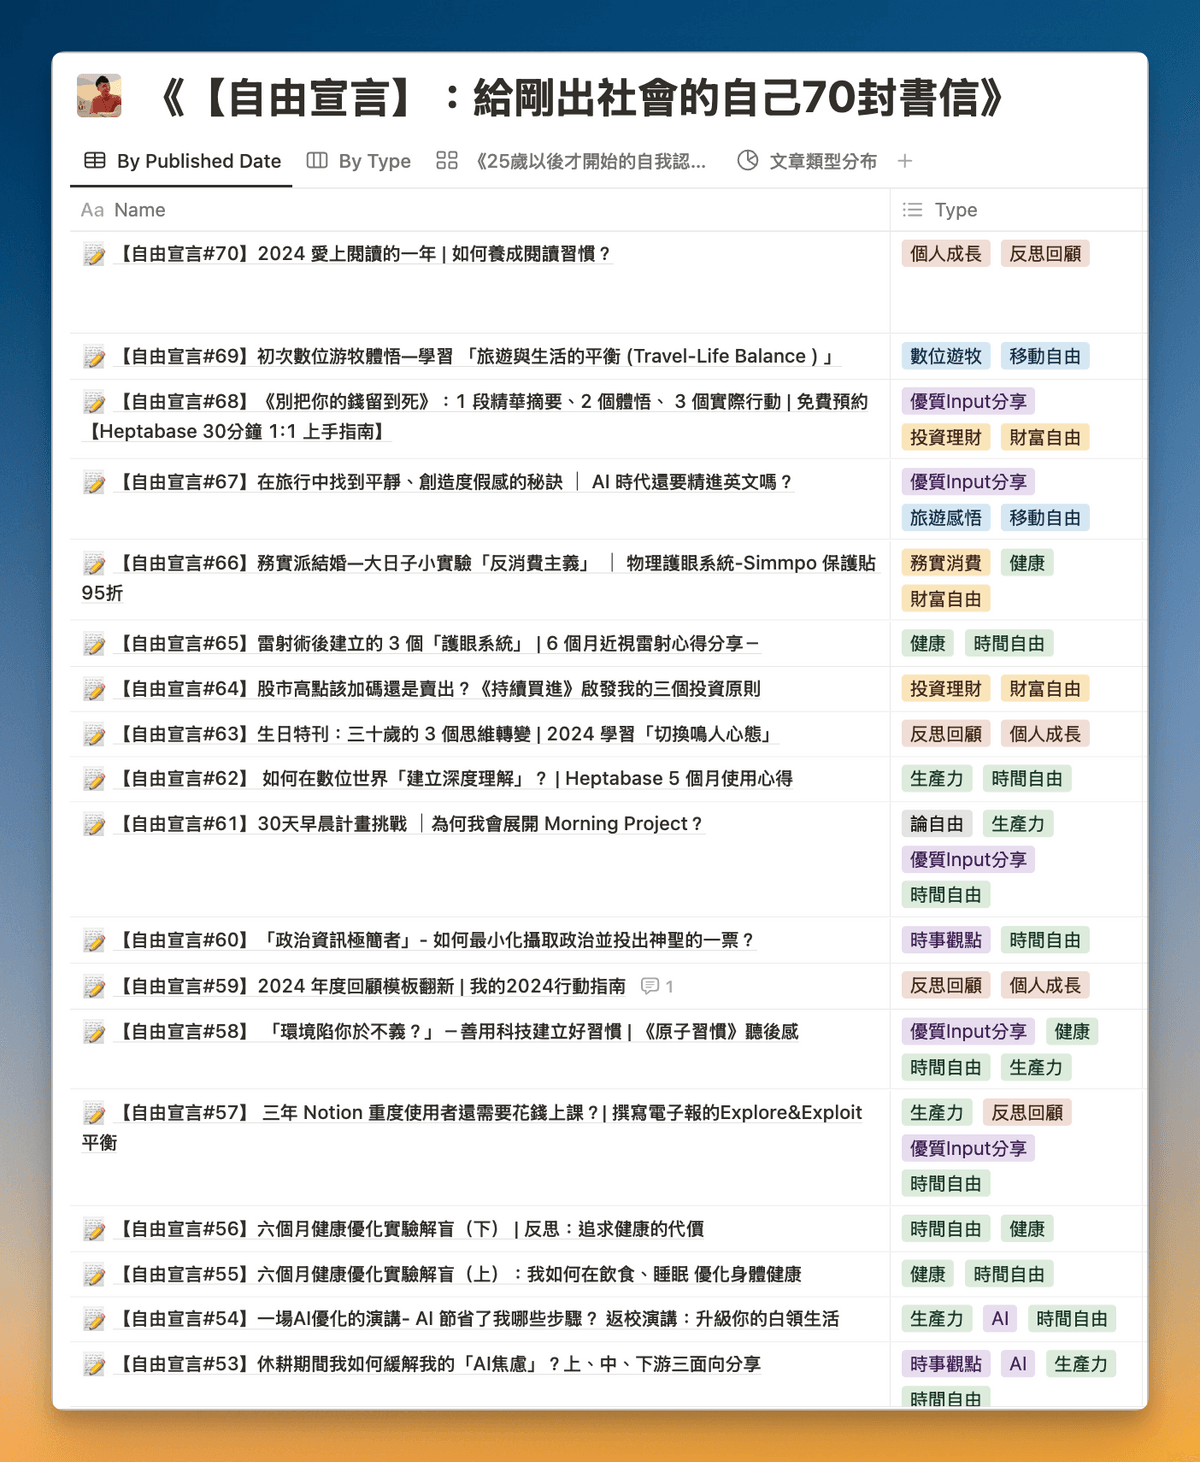Open article #60 about 政治資訊極簡者
Image resolution: width=1200 pixels, height=1462 pixels.
[x=436, y=940]
